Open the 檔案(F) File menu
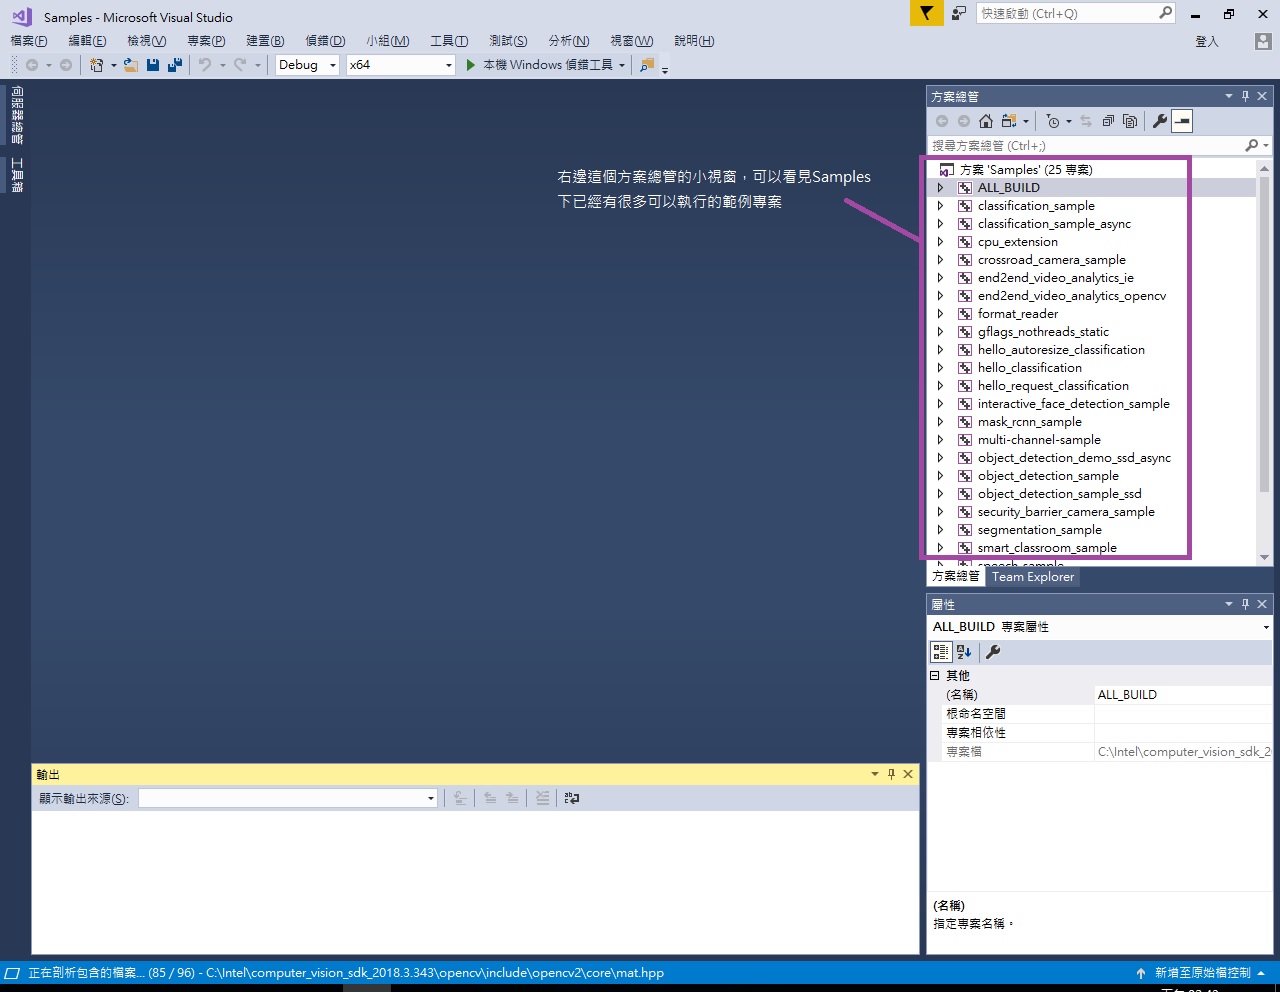 tap(29, 41)
